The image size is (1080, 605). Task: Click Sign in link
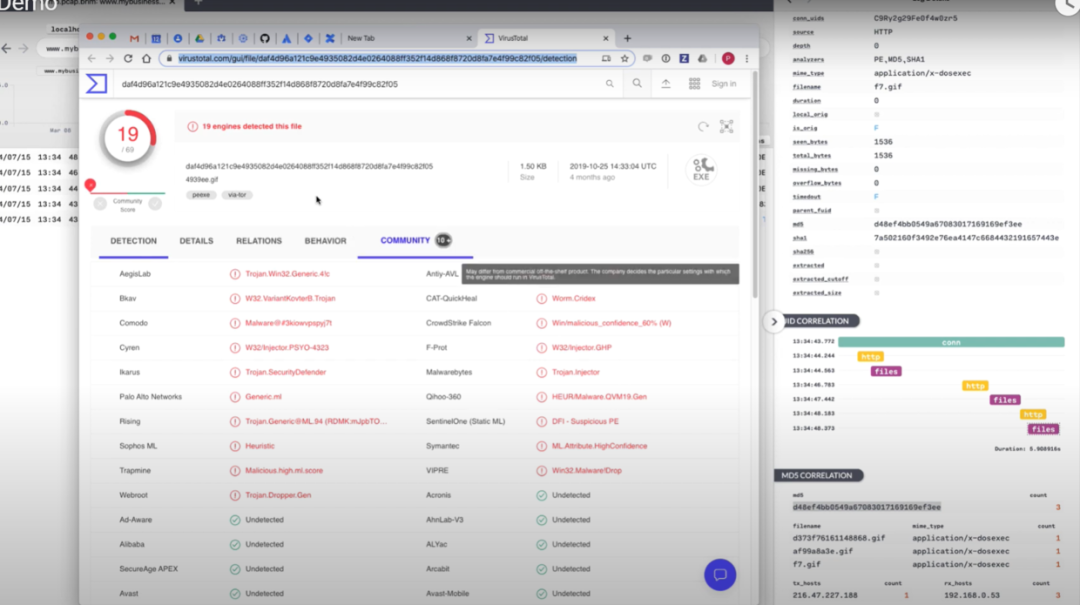[x=723, y=83]
